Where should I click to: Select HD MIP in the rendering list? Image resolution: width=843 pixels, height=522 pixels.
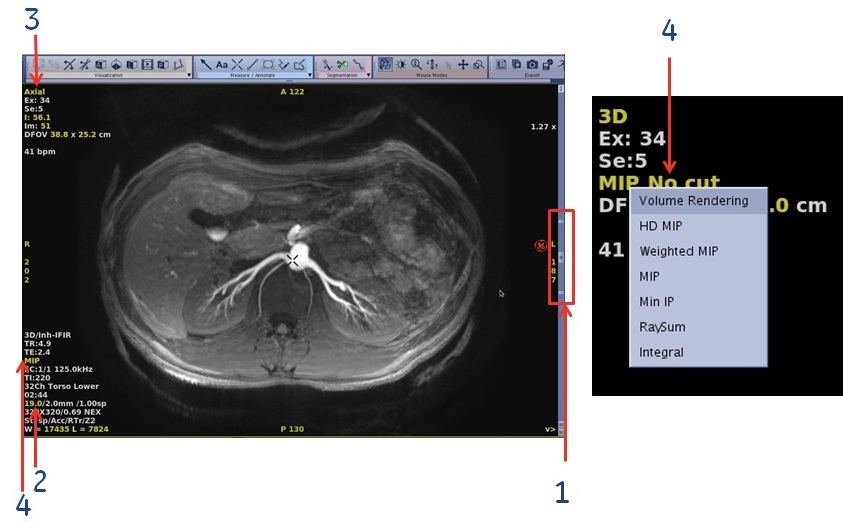pyautogui.click(x=661, y=226)
